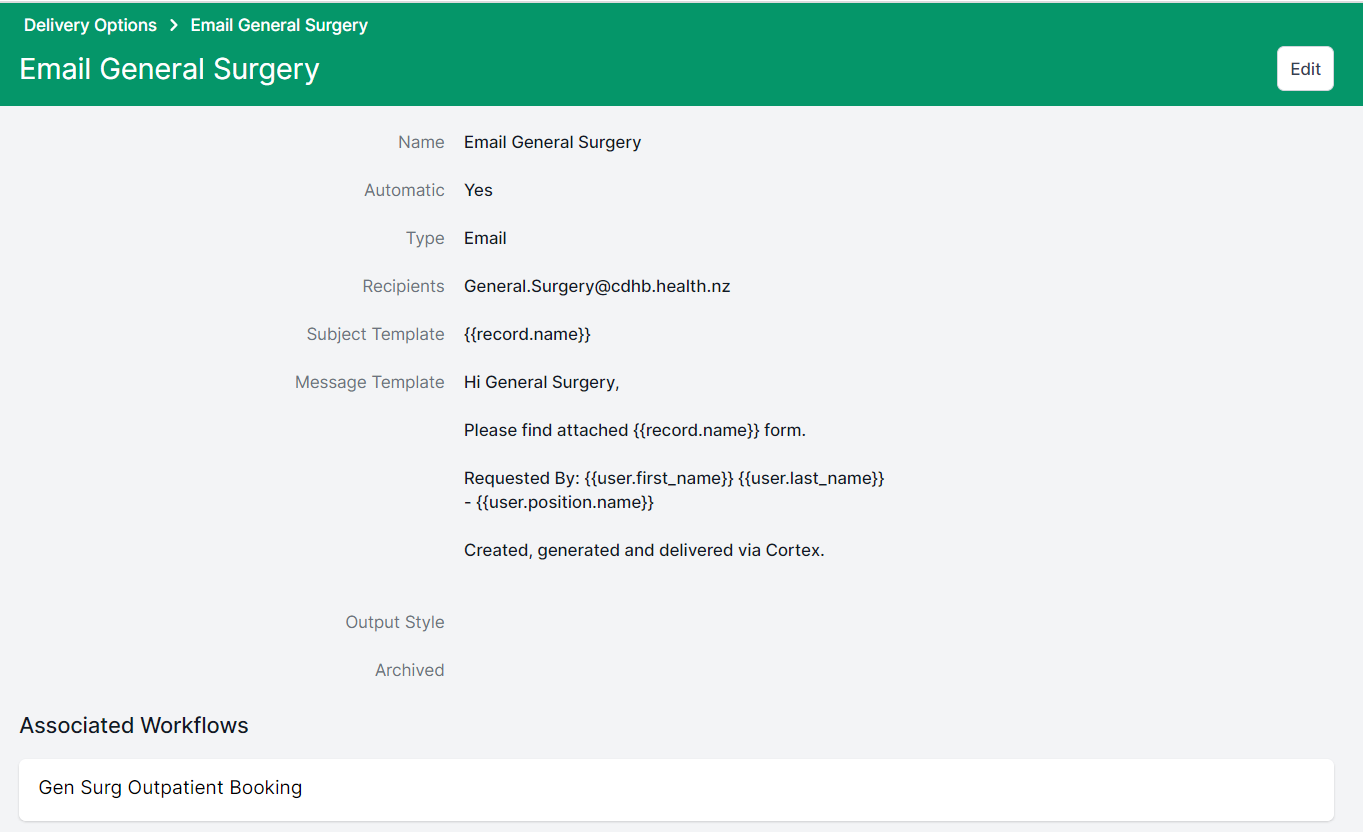1363x832 pixels.
Task: Click the {{user.position.name}} template line
Action: click(x=559, y=502)
